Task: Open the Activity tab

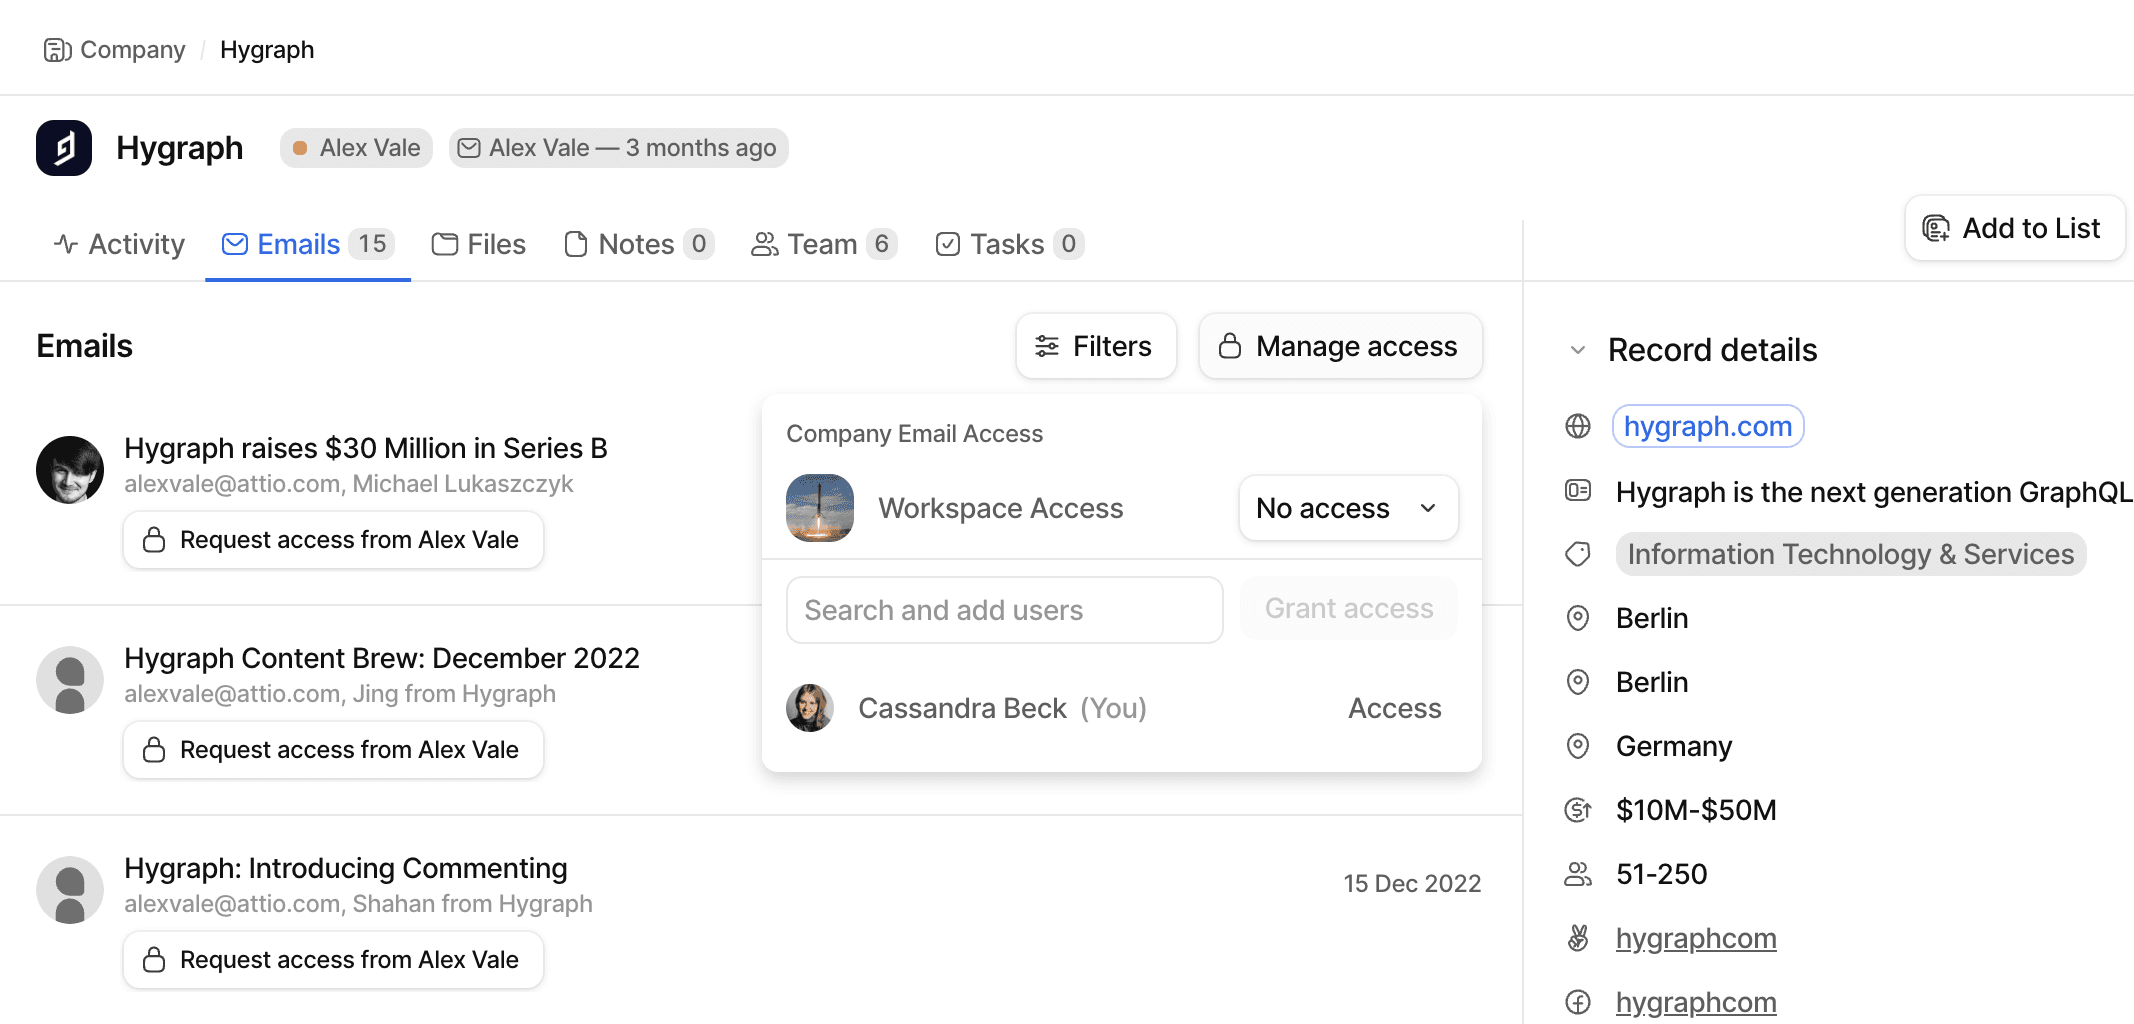Action: pyautogui.click(x=119, y=244)
